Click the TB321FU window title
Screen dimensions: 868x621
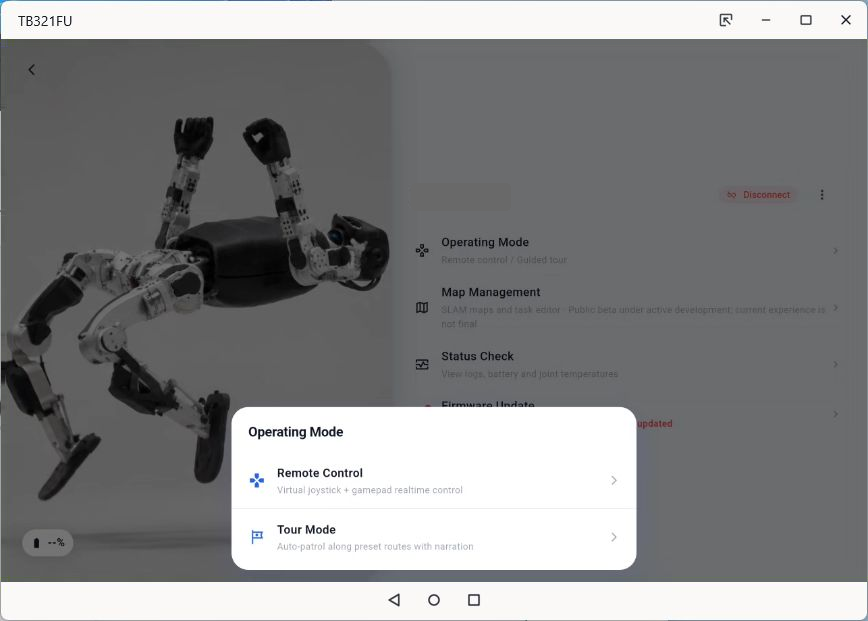[x=45, y=21]
